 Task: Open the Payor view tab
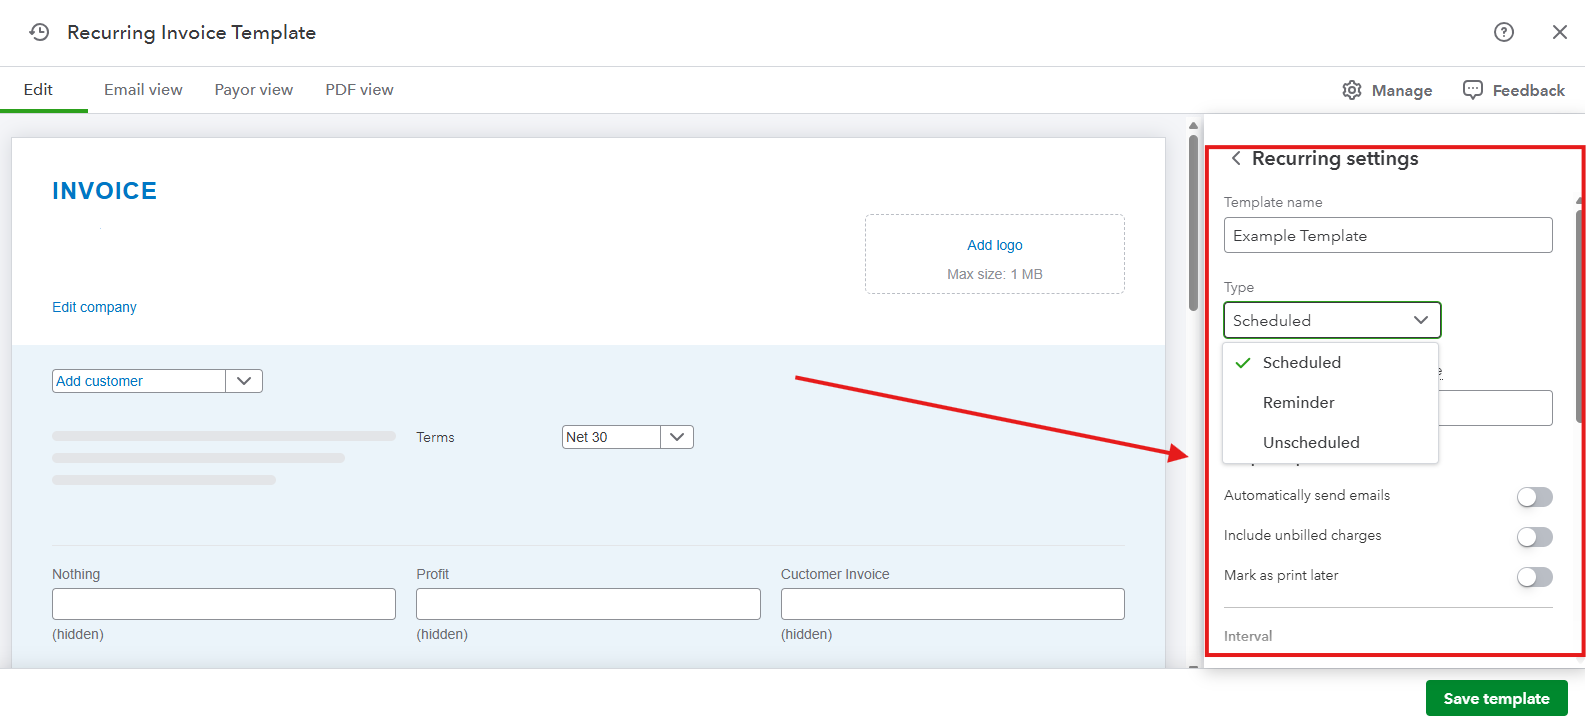coord(253,90)
